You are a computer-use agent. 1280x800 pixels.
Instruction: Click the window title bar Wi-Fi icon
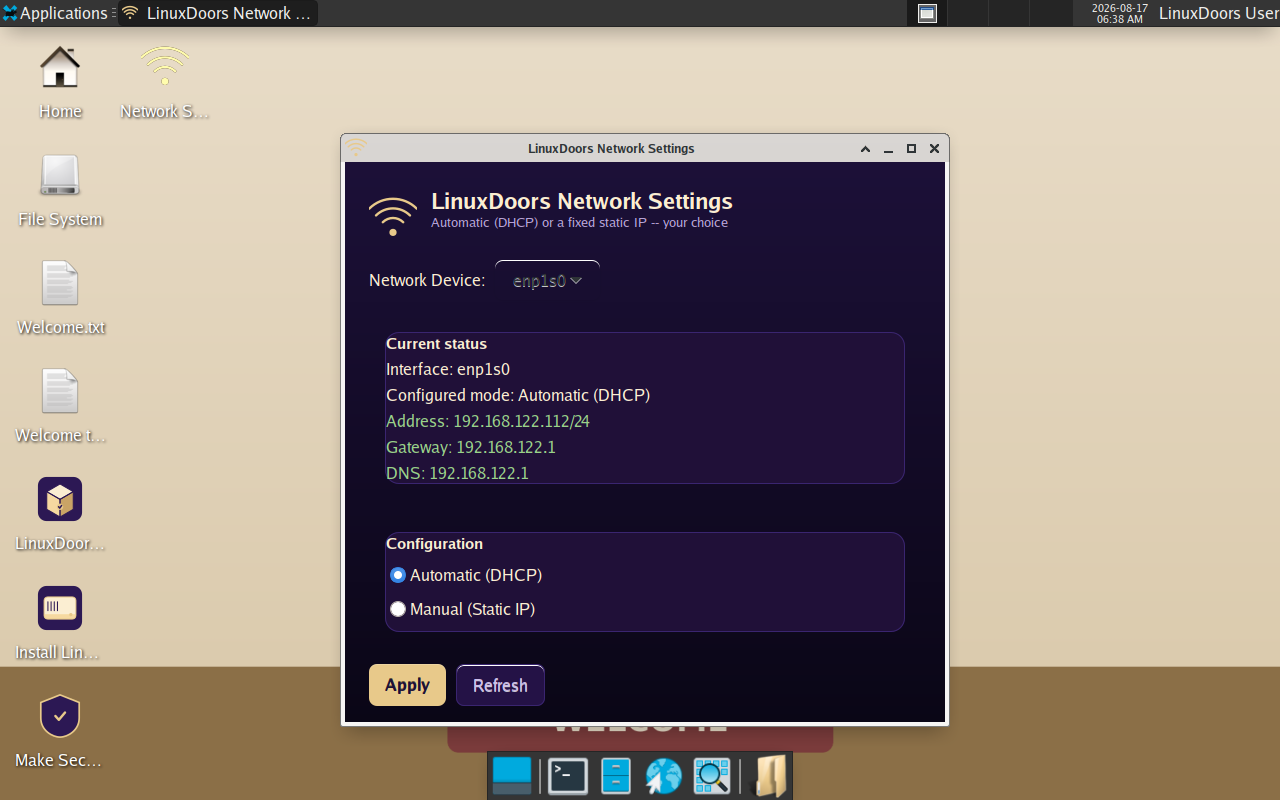356,148
